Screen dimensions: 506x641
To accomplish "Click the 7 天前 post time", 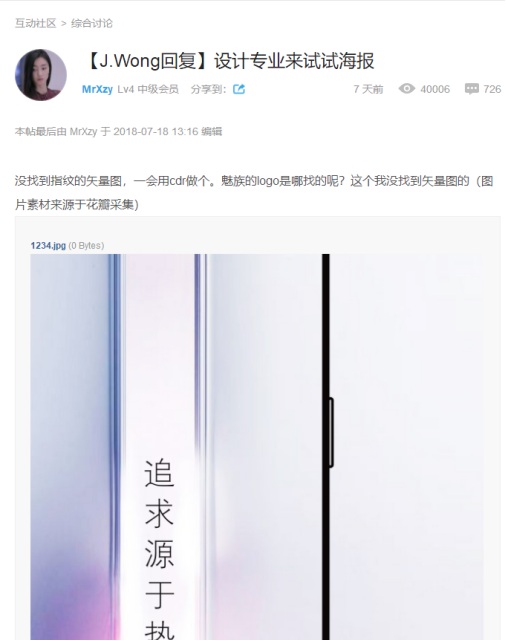I will (368, 89).
